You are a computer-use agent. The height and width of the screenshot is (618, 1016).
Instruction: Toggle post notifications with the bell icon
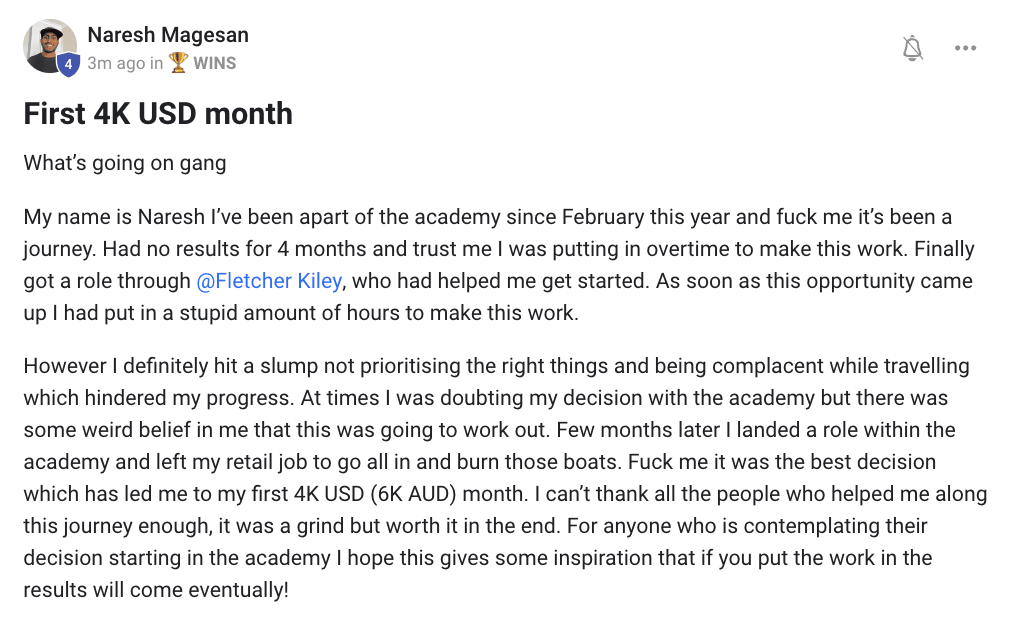click(912, 48)
